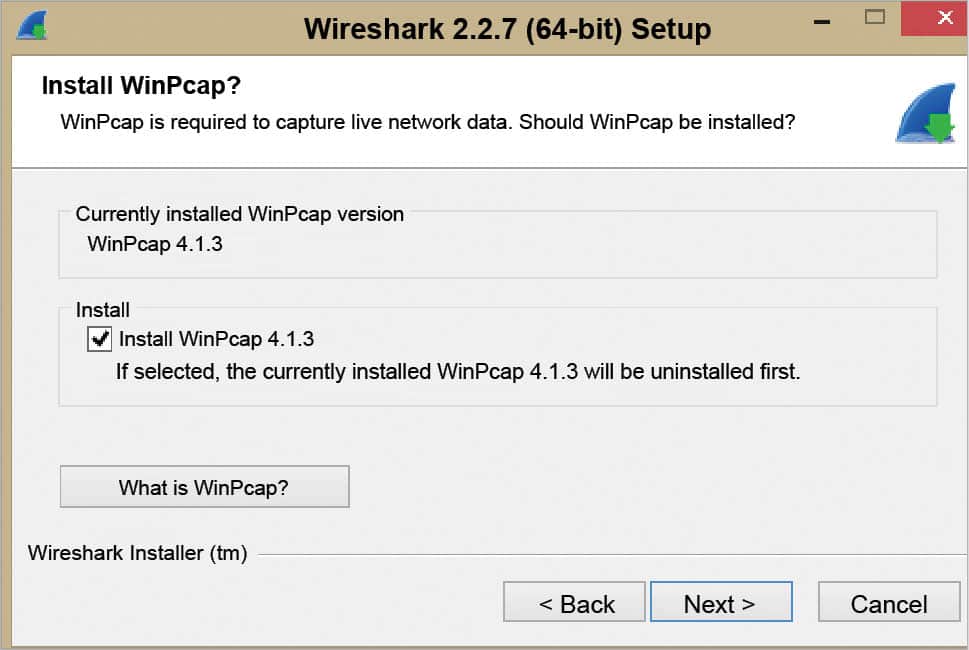Click the "Install WinPcap 4.1.3" label text

(217, 339)
